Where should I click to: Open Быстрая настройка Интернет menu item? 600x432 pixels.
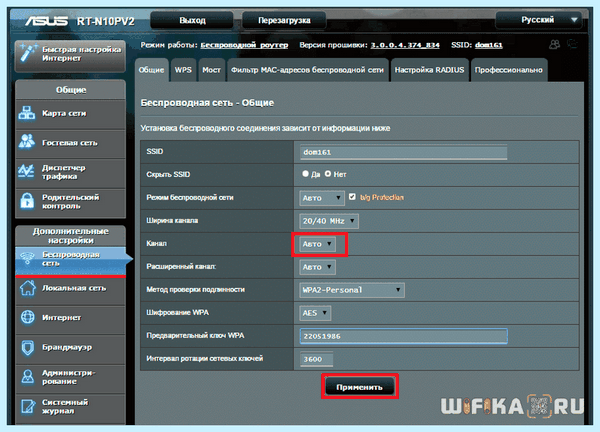(70, 54)
